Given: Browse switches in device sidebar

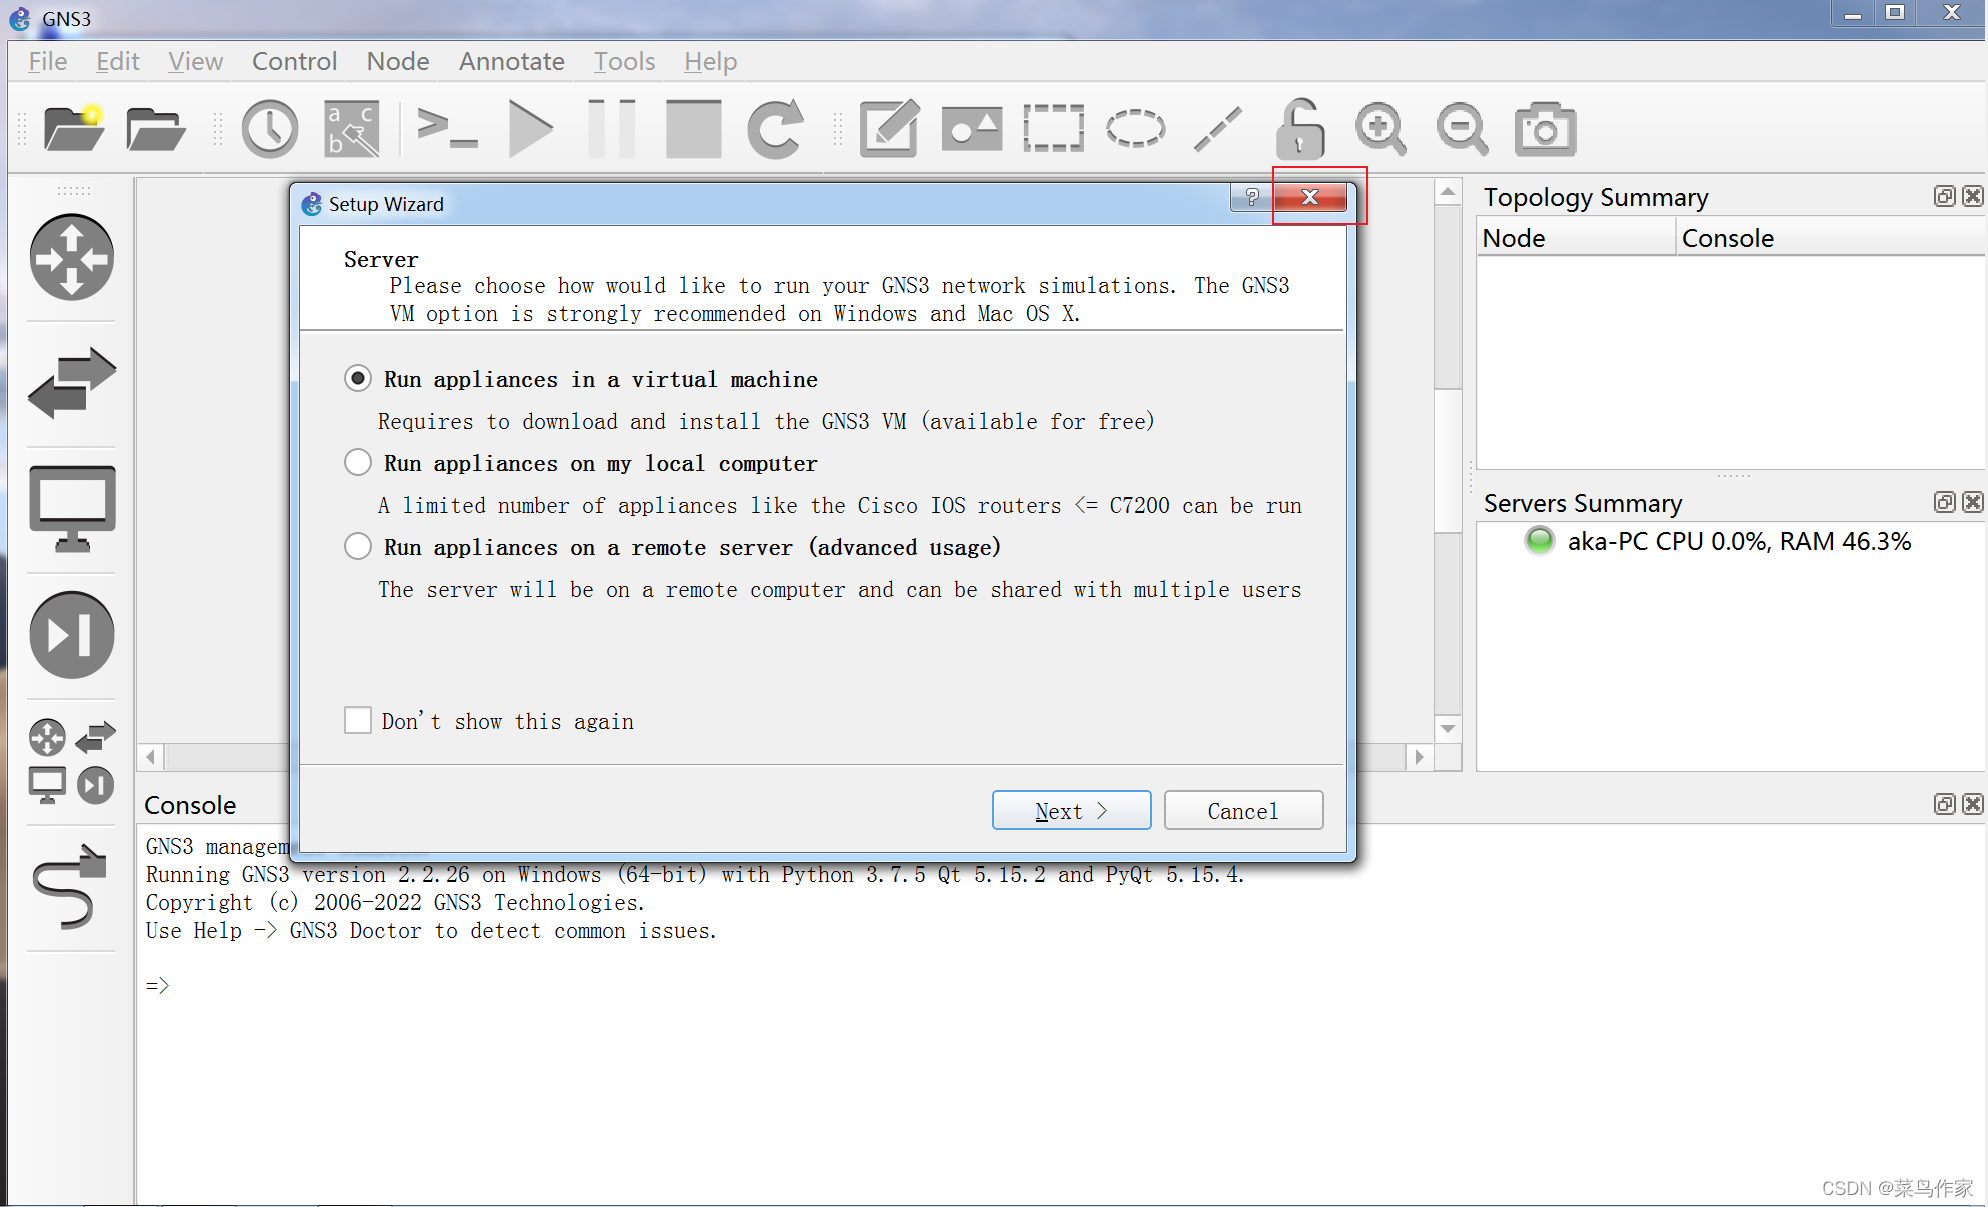Looking at the screenshot, I should (x=72, y=383).
